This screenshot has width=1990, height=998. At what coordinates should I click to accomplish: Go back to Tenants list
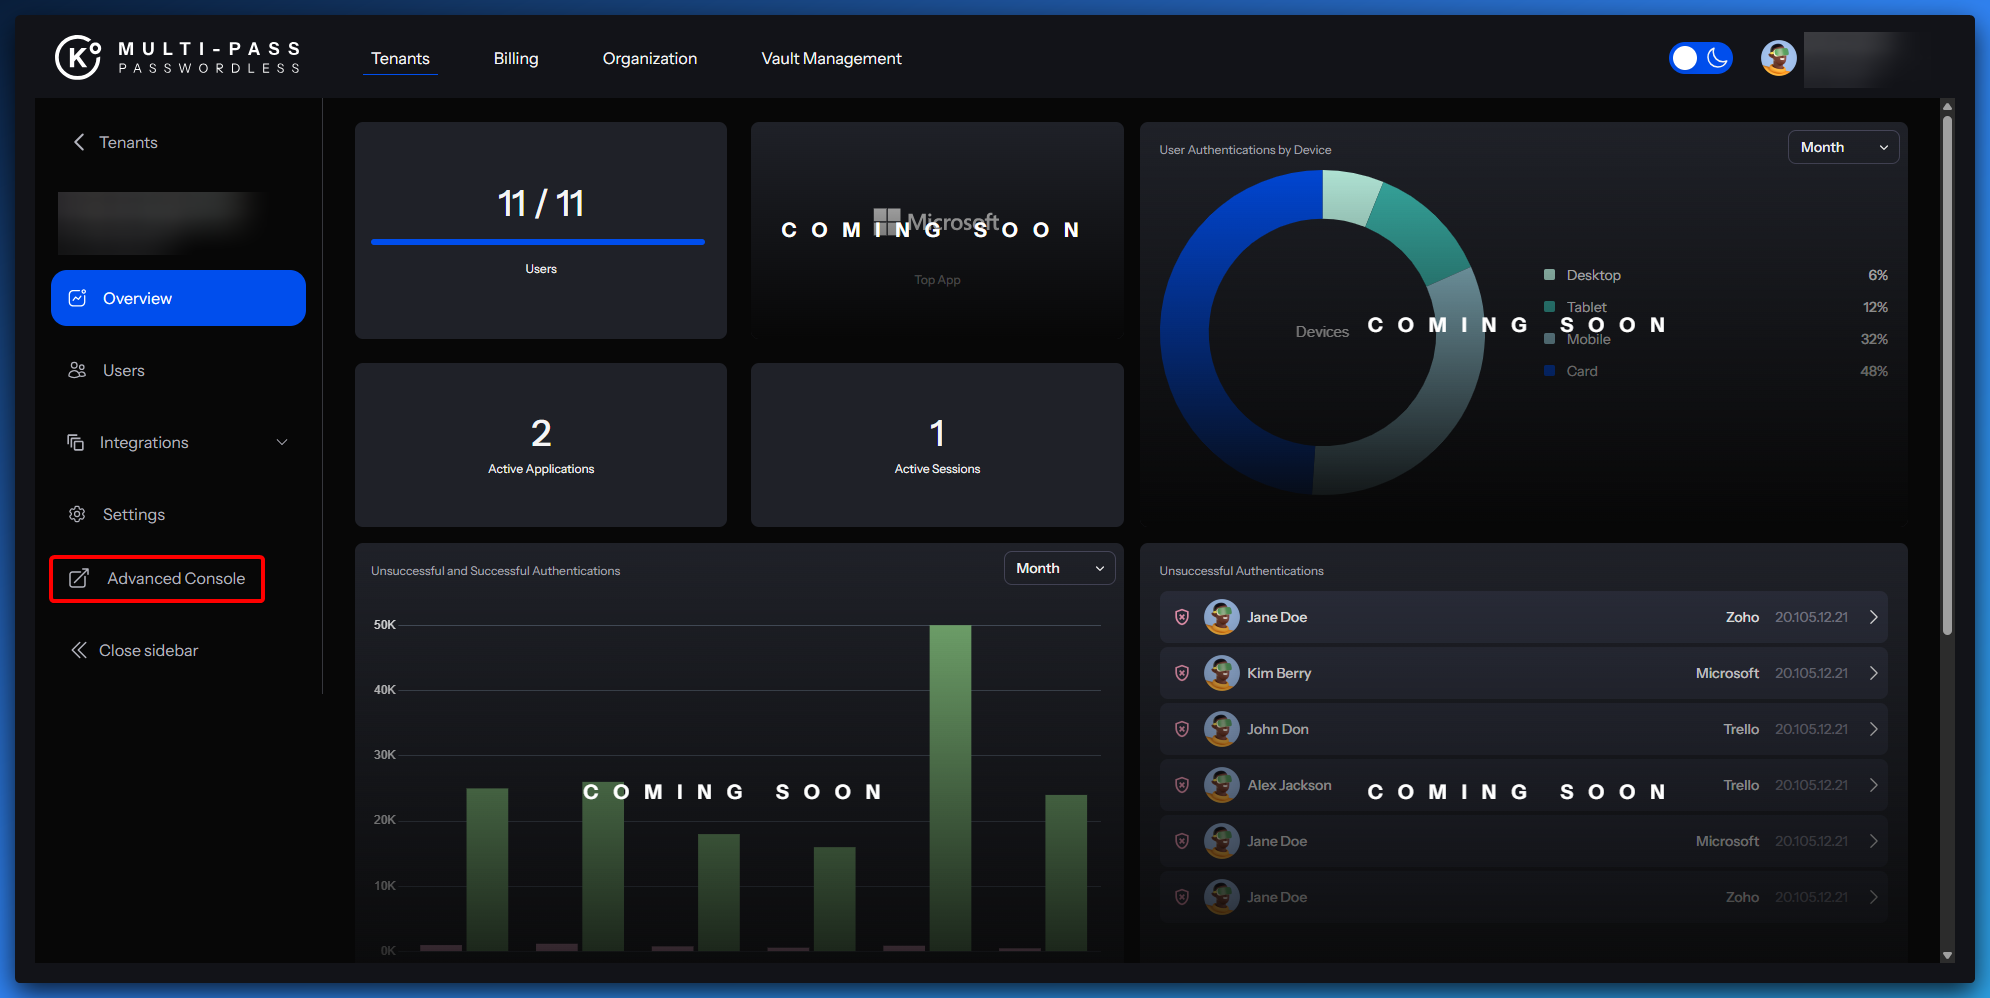[115, 142]
